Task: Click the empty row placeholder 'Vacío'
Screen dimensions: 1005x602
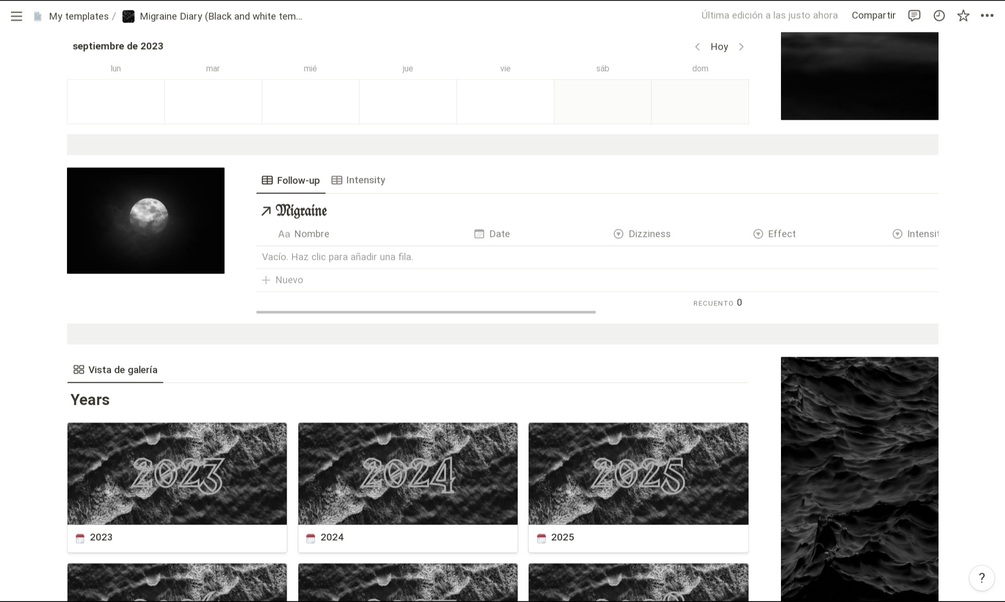Action: click(x=338, y=257)
